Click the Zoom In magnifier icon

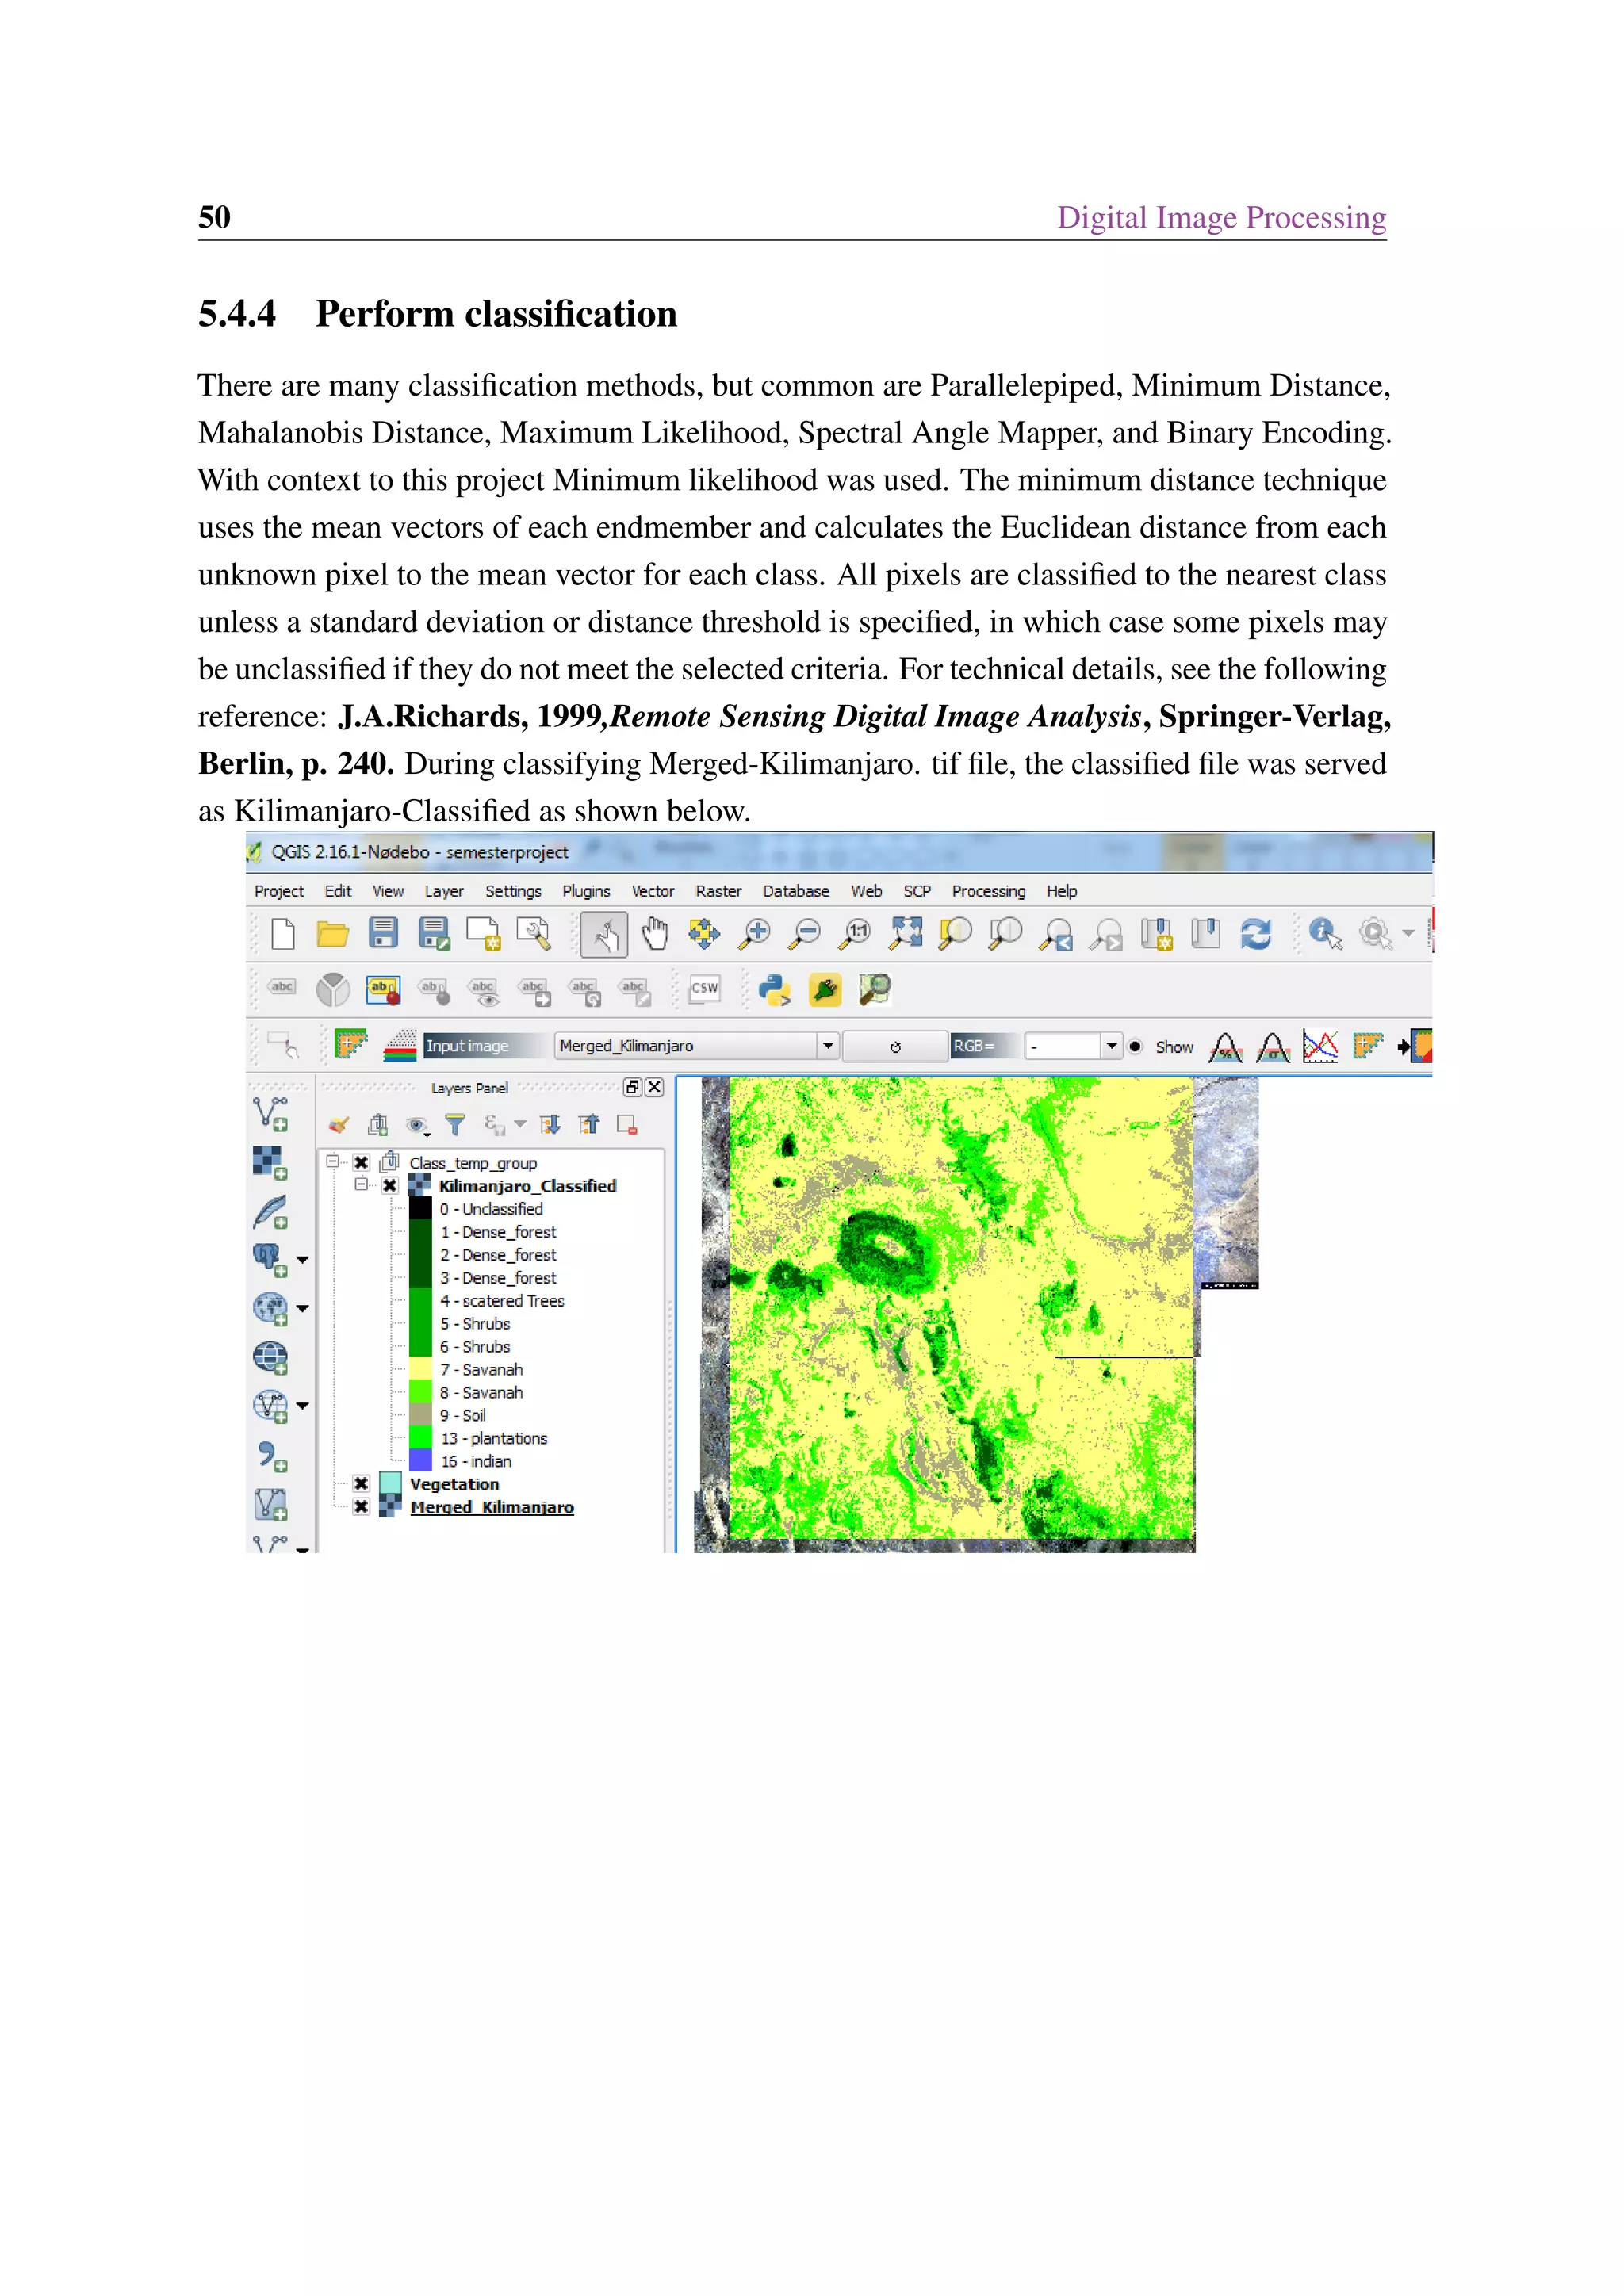[x=754, y=934]
